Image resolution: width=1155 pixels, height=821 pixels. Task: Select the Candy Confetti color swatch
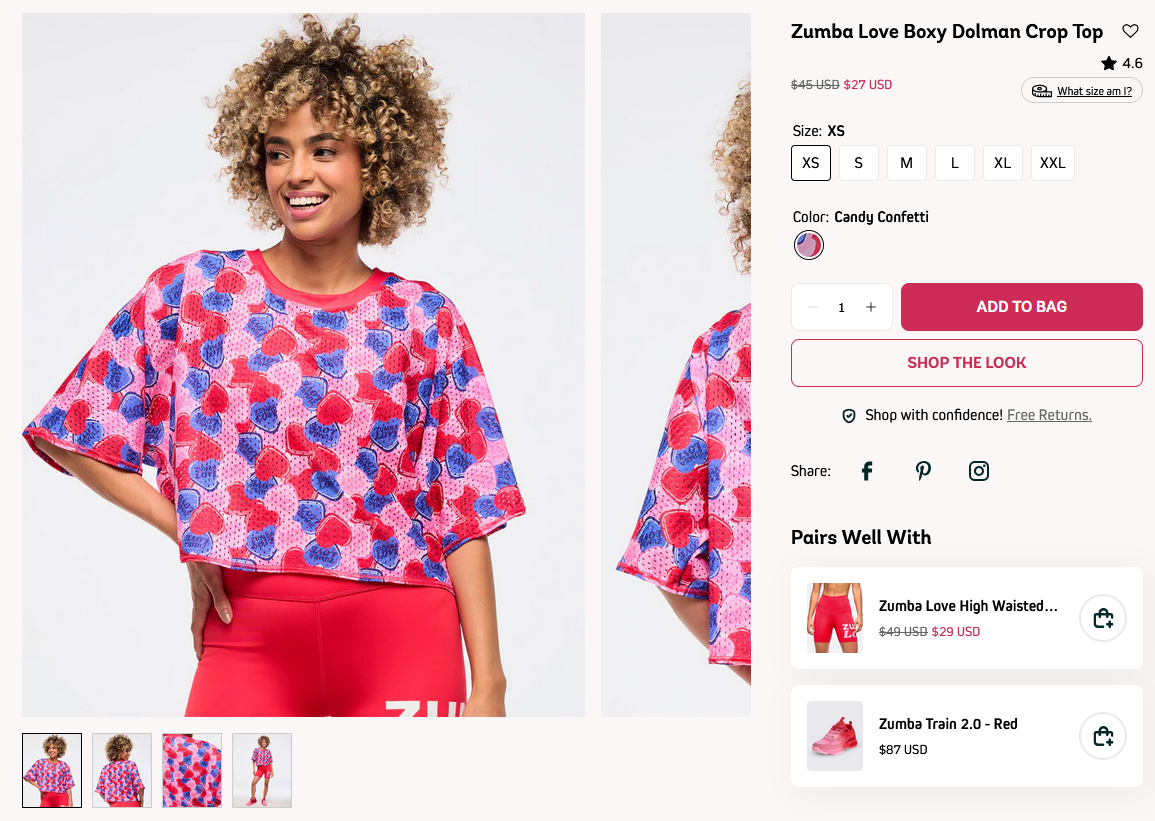809,245
